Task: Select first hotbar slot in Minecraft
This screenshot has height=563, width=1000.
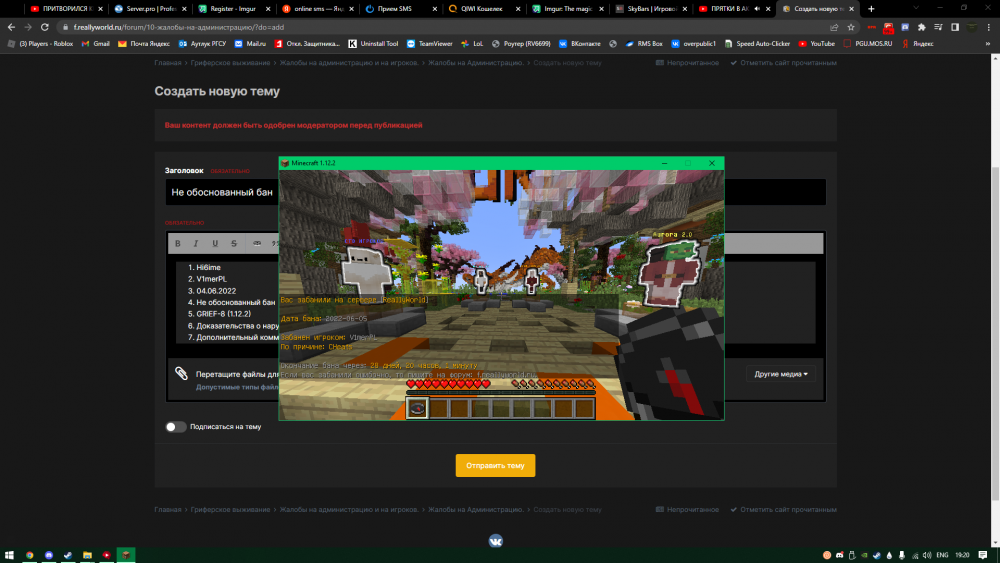Action: point(417,408)
